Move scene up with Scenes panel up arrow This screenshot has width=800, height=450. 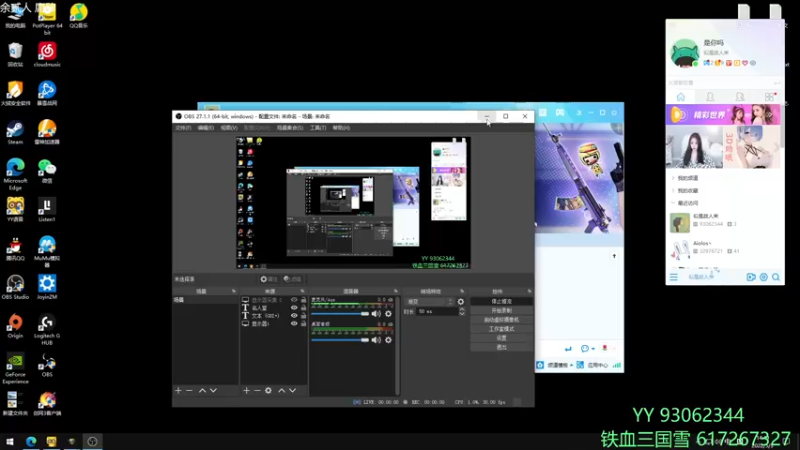pos(202,390)
